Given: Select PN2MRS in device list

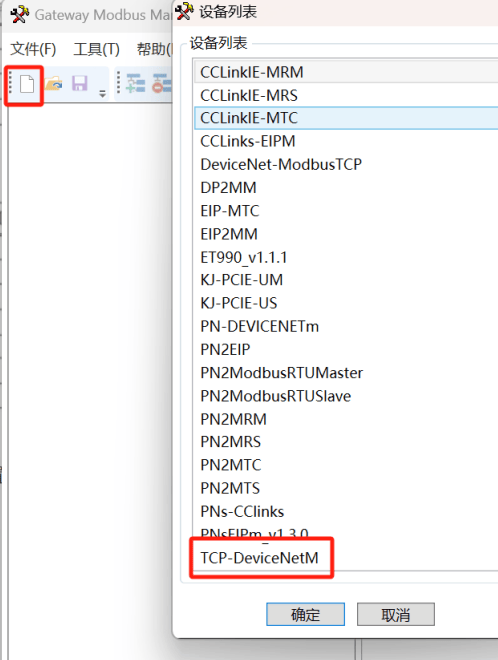Looking at the screenshot, I should point(346,442).
